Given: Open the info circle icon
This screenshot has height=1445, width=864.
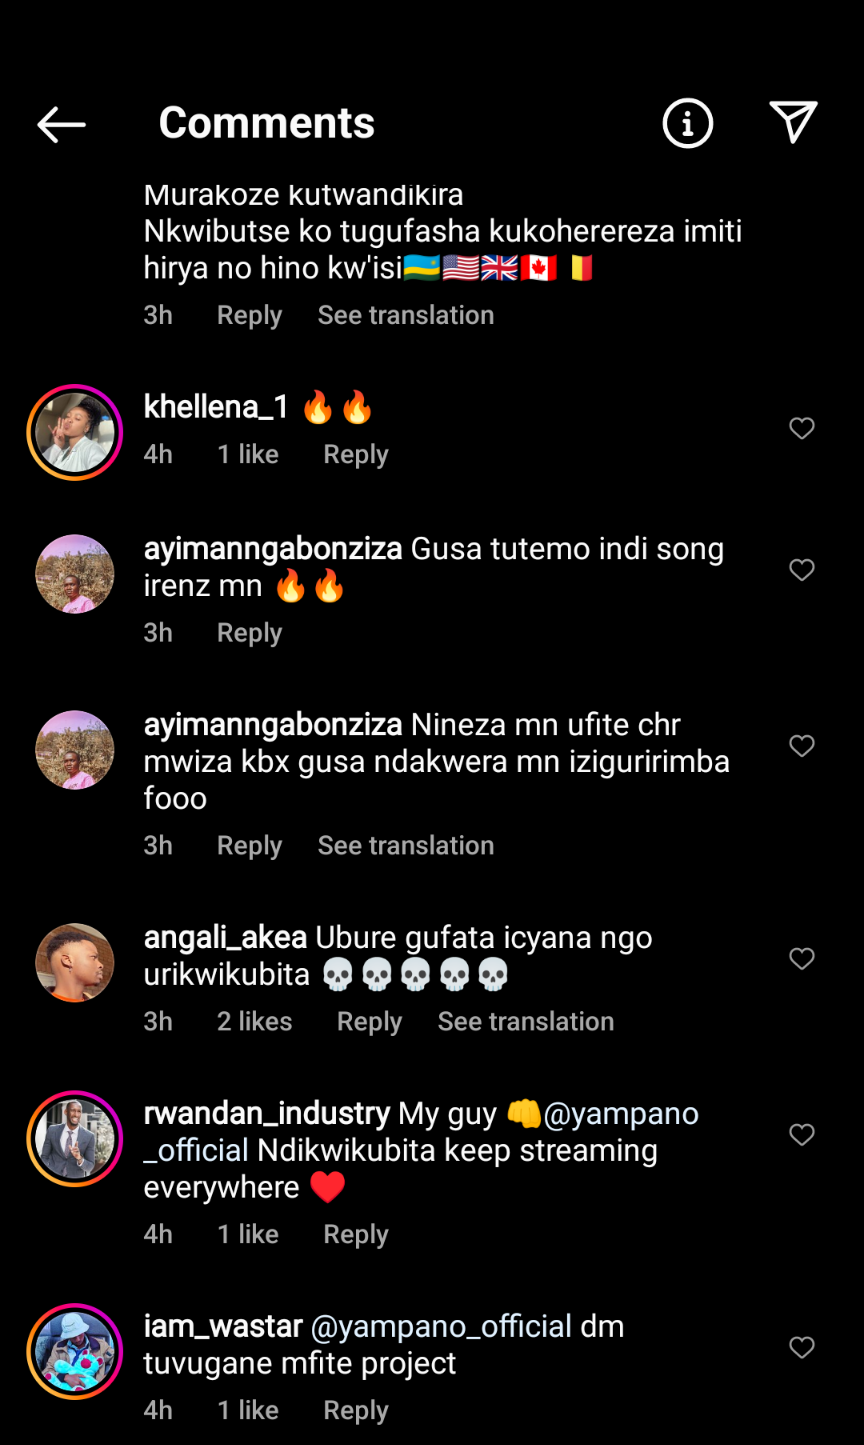Looking at the screenshot, I should 687,124.
